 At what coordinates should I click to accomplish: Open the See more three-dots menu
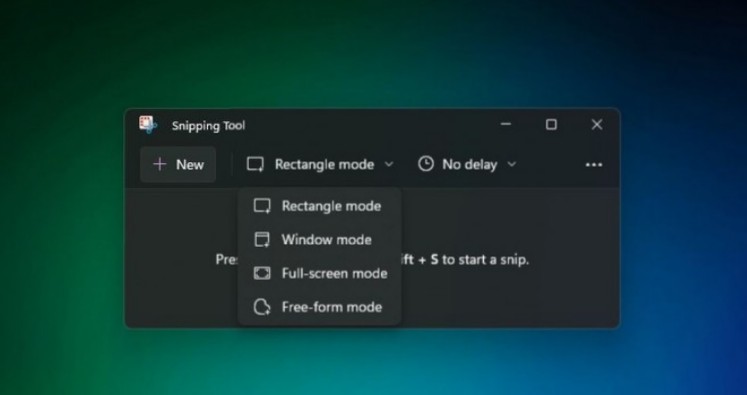[594, 165]
